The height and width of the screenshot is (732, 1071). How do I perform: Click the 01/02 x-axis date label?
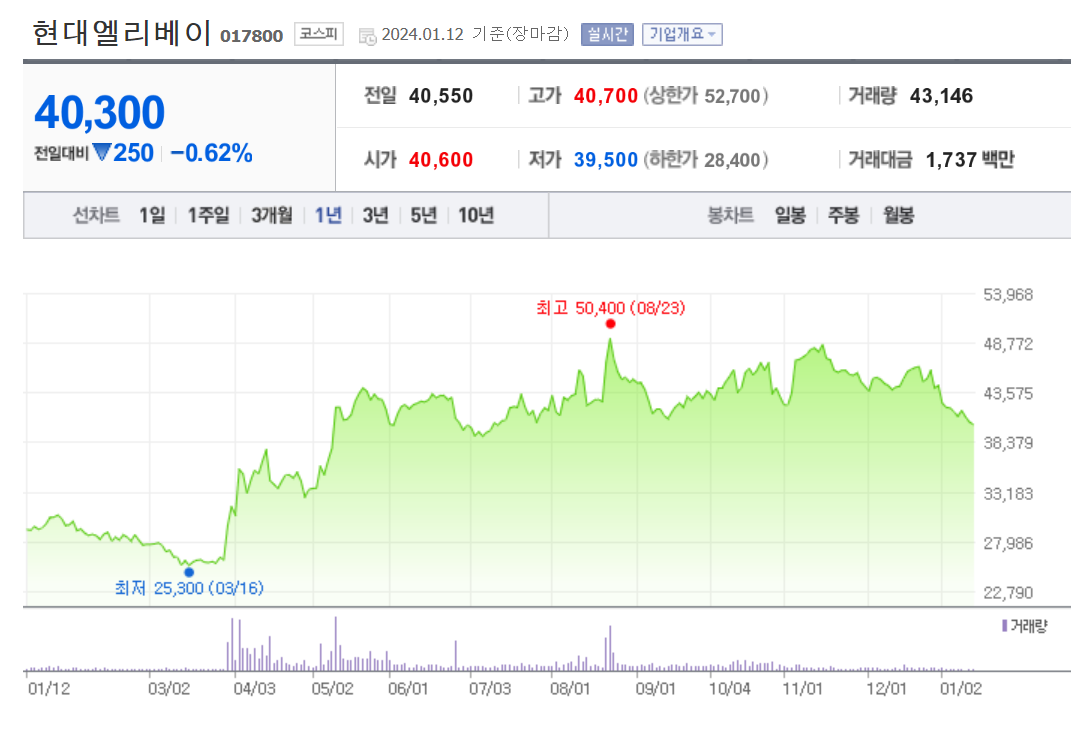coord(960,688)
